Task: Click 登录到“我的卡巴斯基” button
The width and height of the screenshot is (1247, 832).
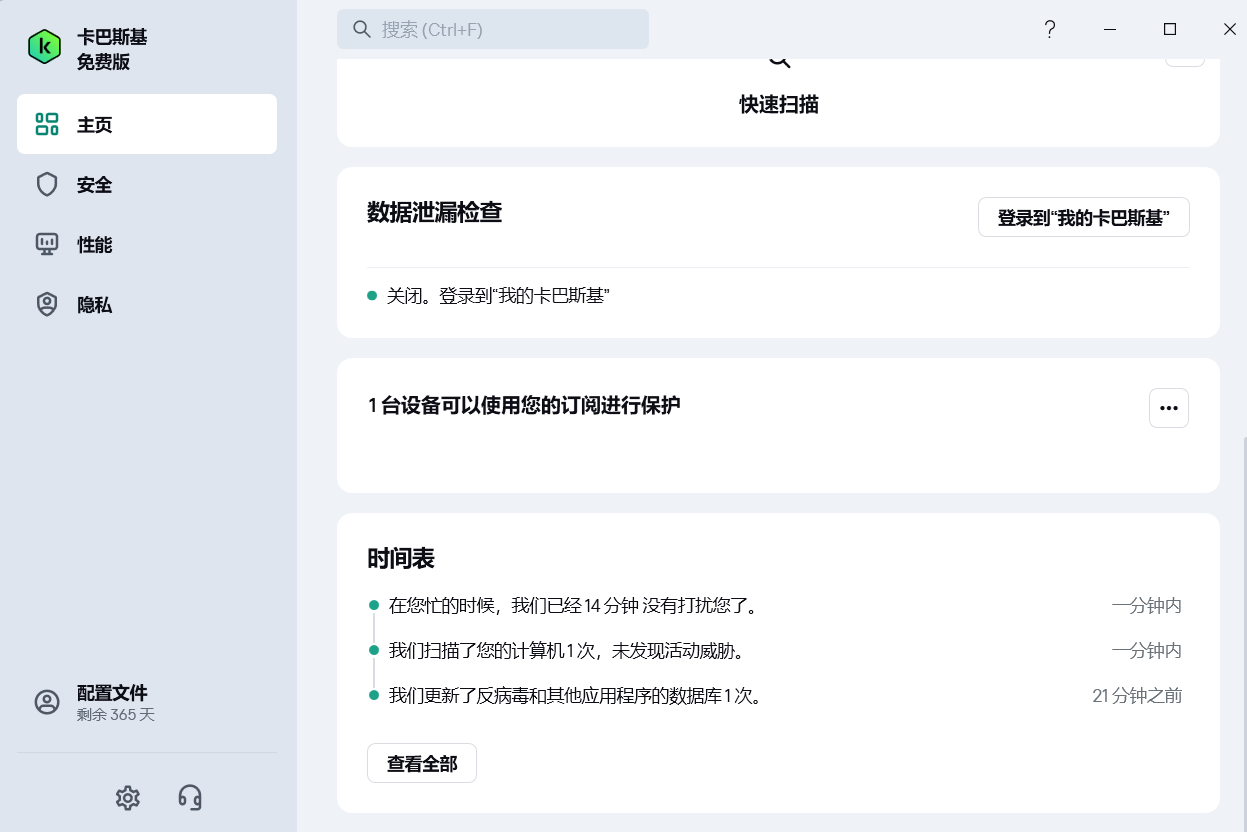Action: 1084,217
